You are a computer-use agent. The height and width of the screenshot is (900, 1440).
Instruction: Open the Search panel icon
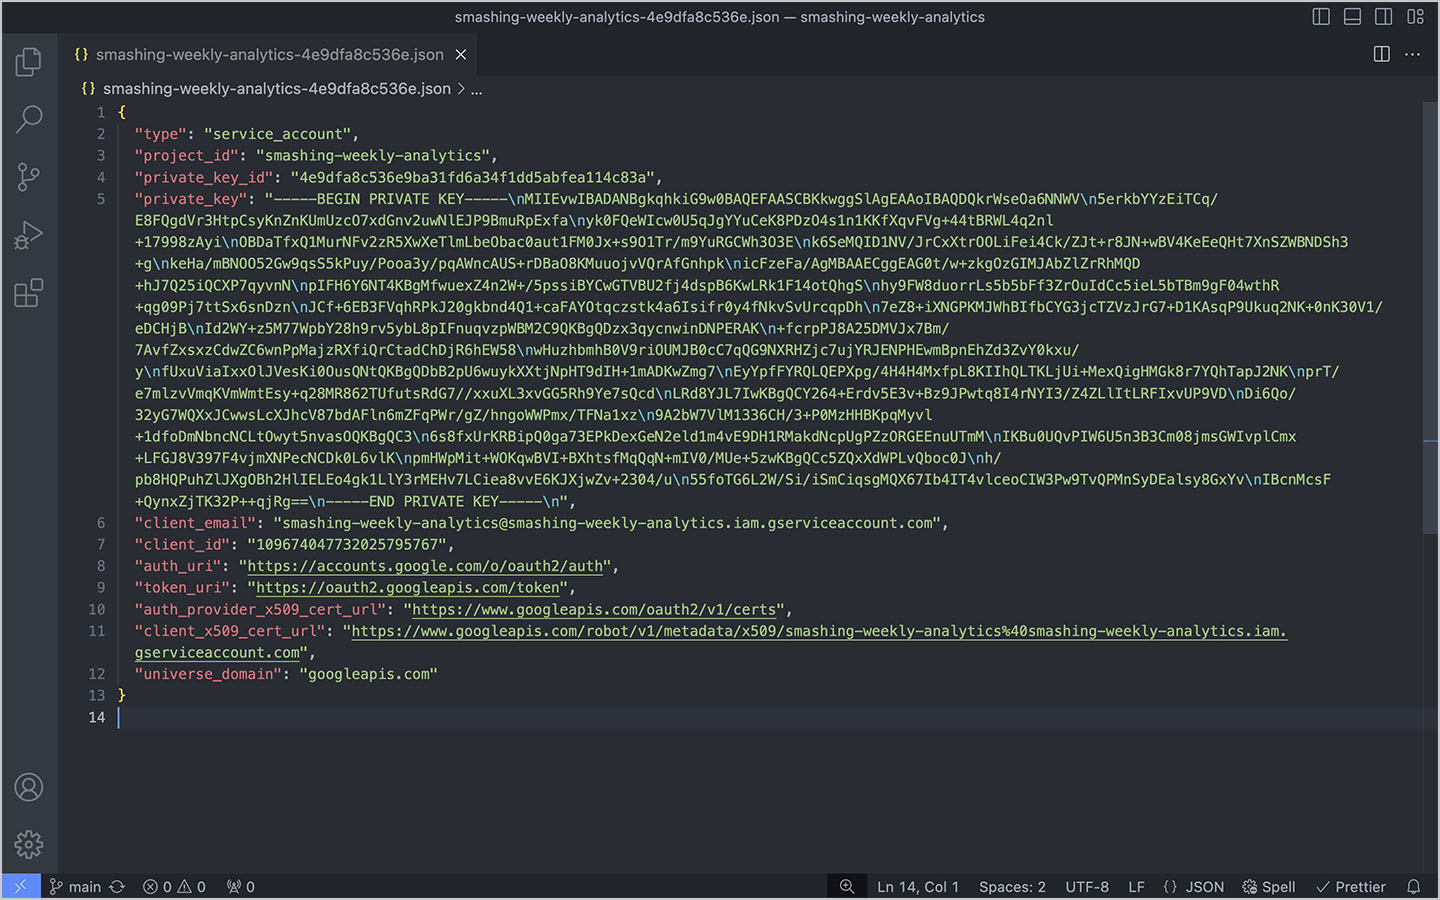pyautogui.click(x=29, y=119)
